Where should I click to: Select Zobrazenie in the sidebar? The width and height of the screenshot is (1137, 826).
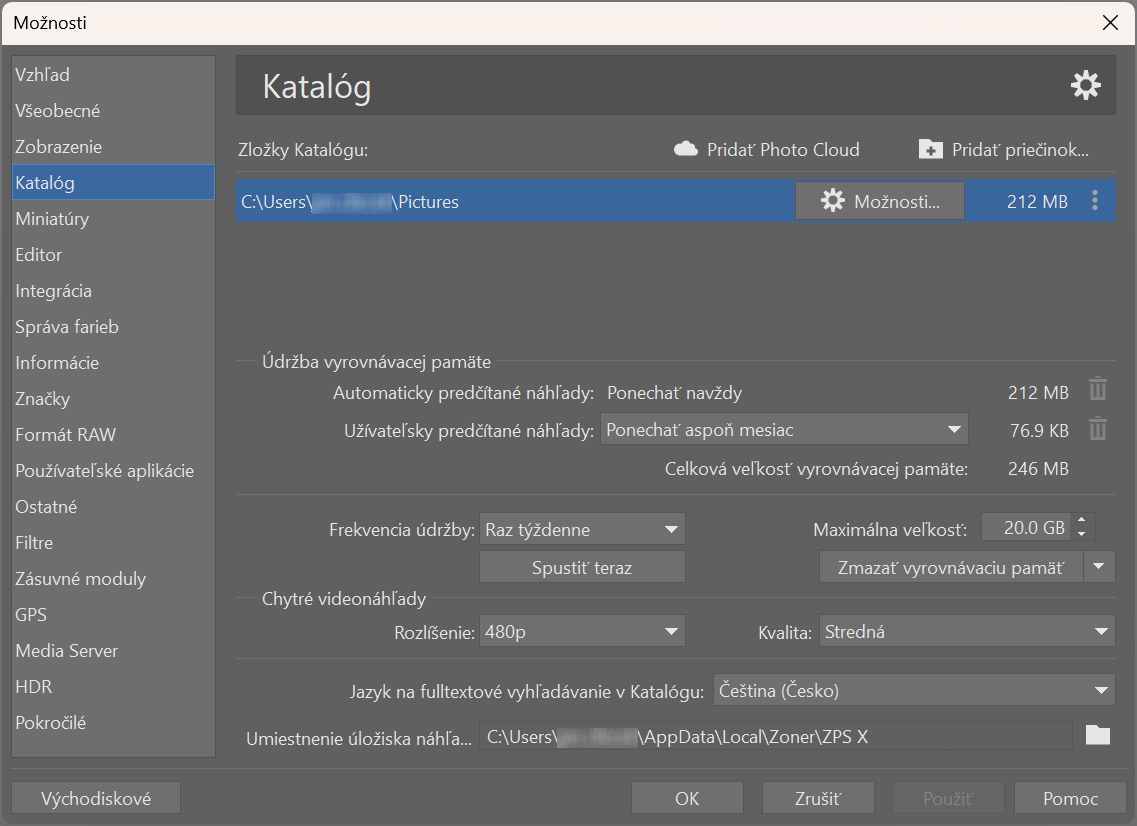(113, 146)
